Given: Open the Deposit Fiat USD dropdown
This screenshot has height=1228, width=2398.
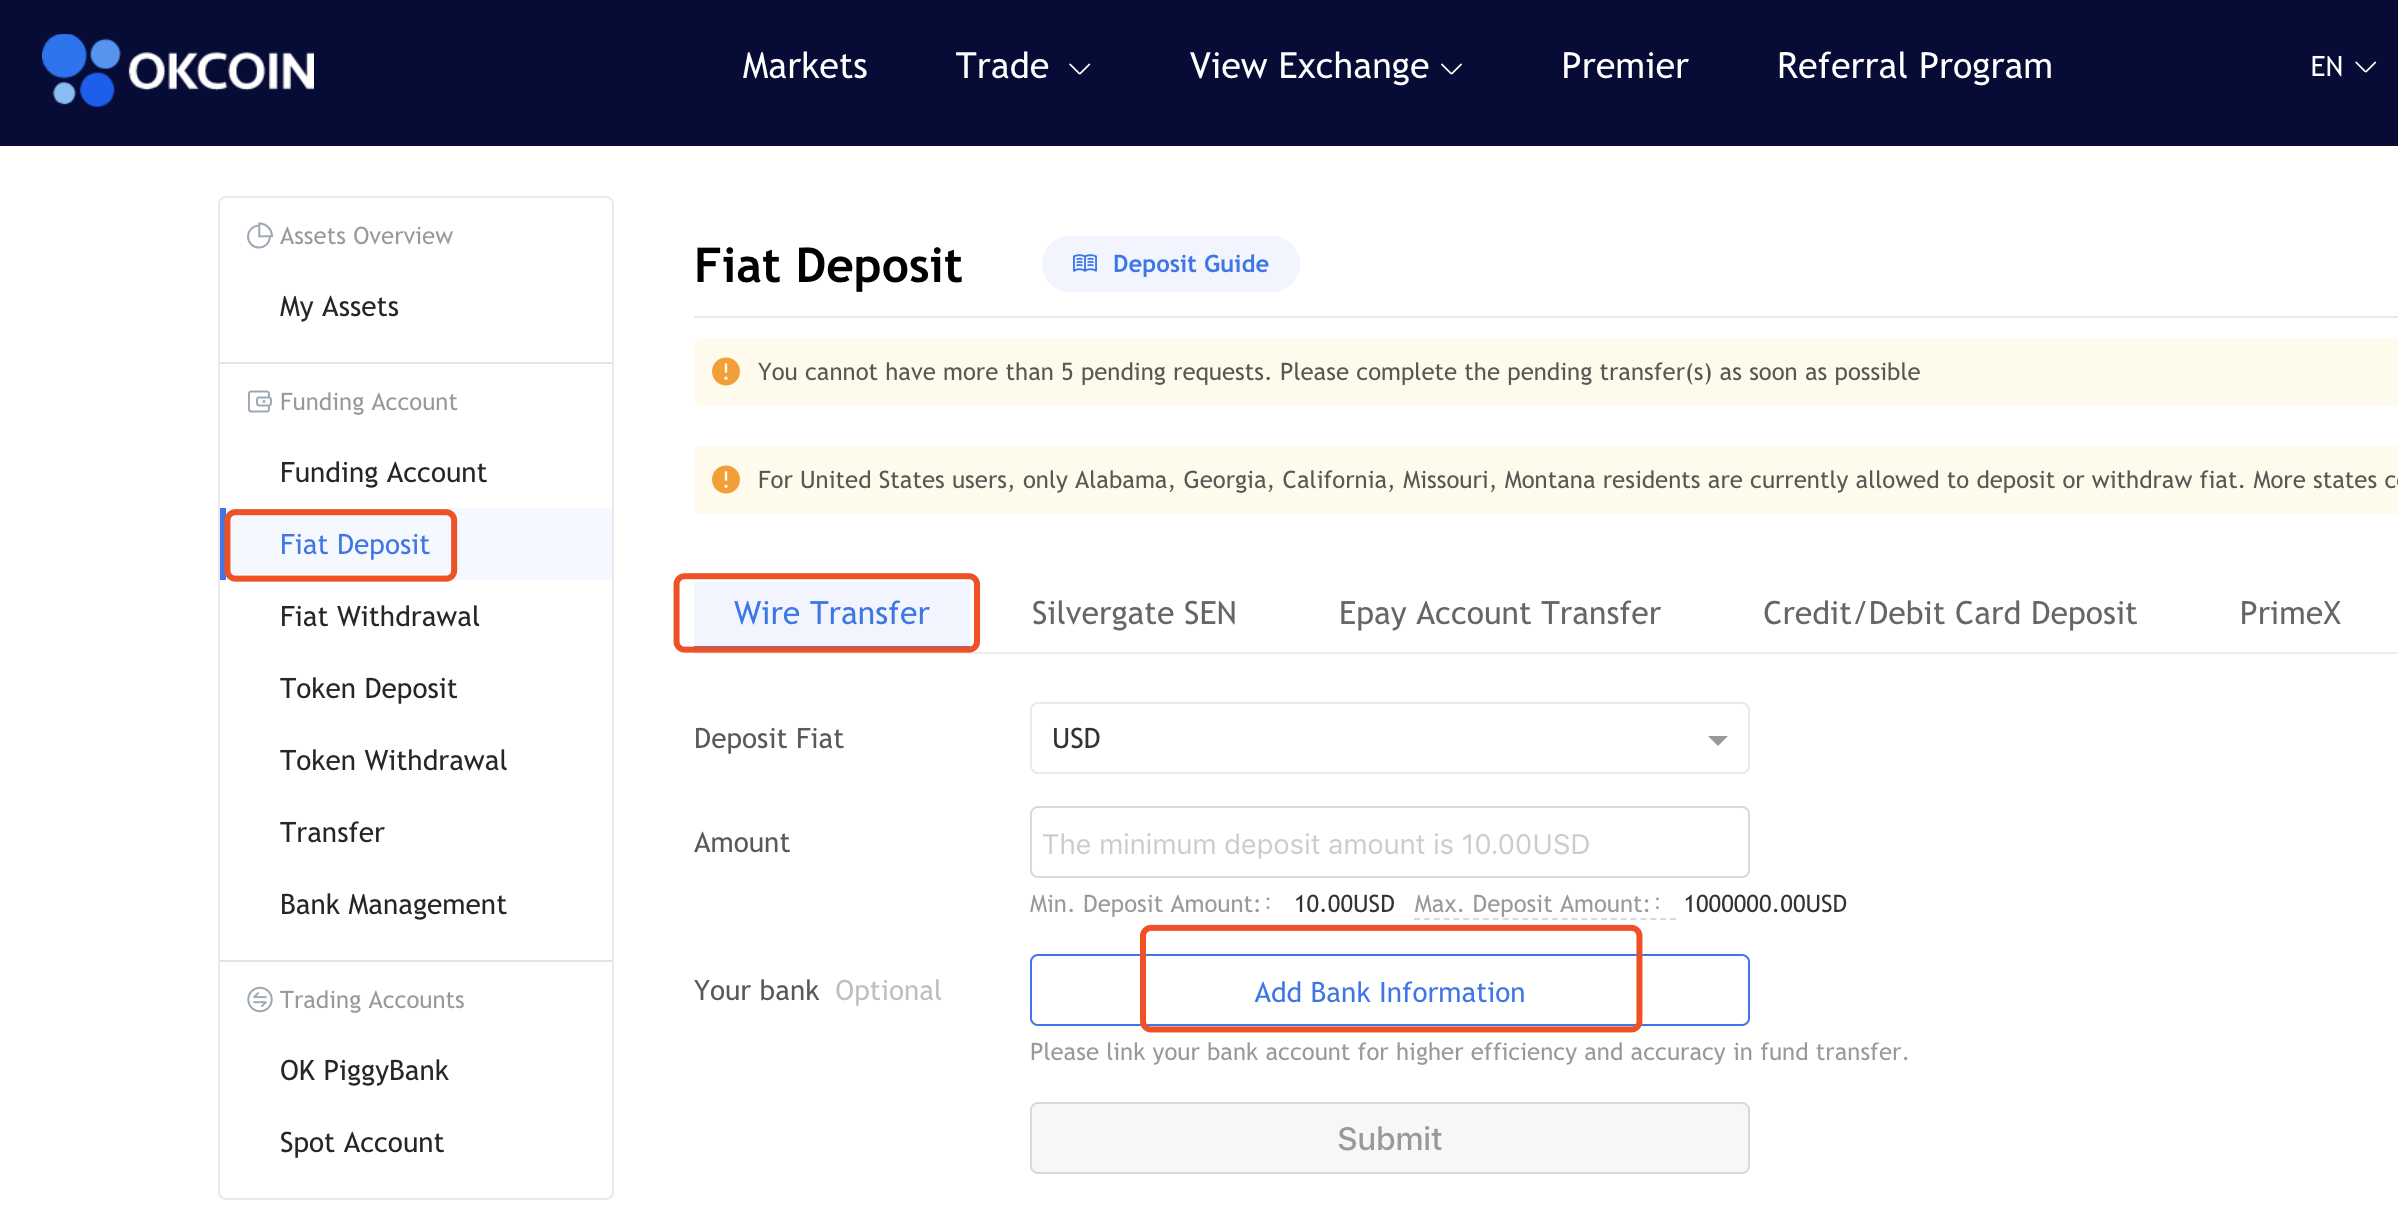Looking at the screenshot, I should [1389, 738].
